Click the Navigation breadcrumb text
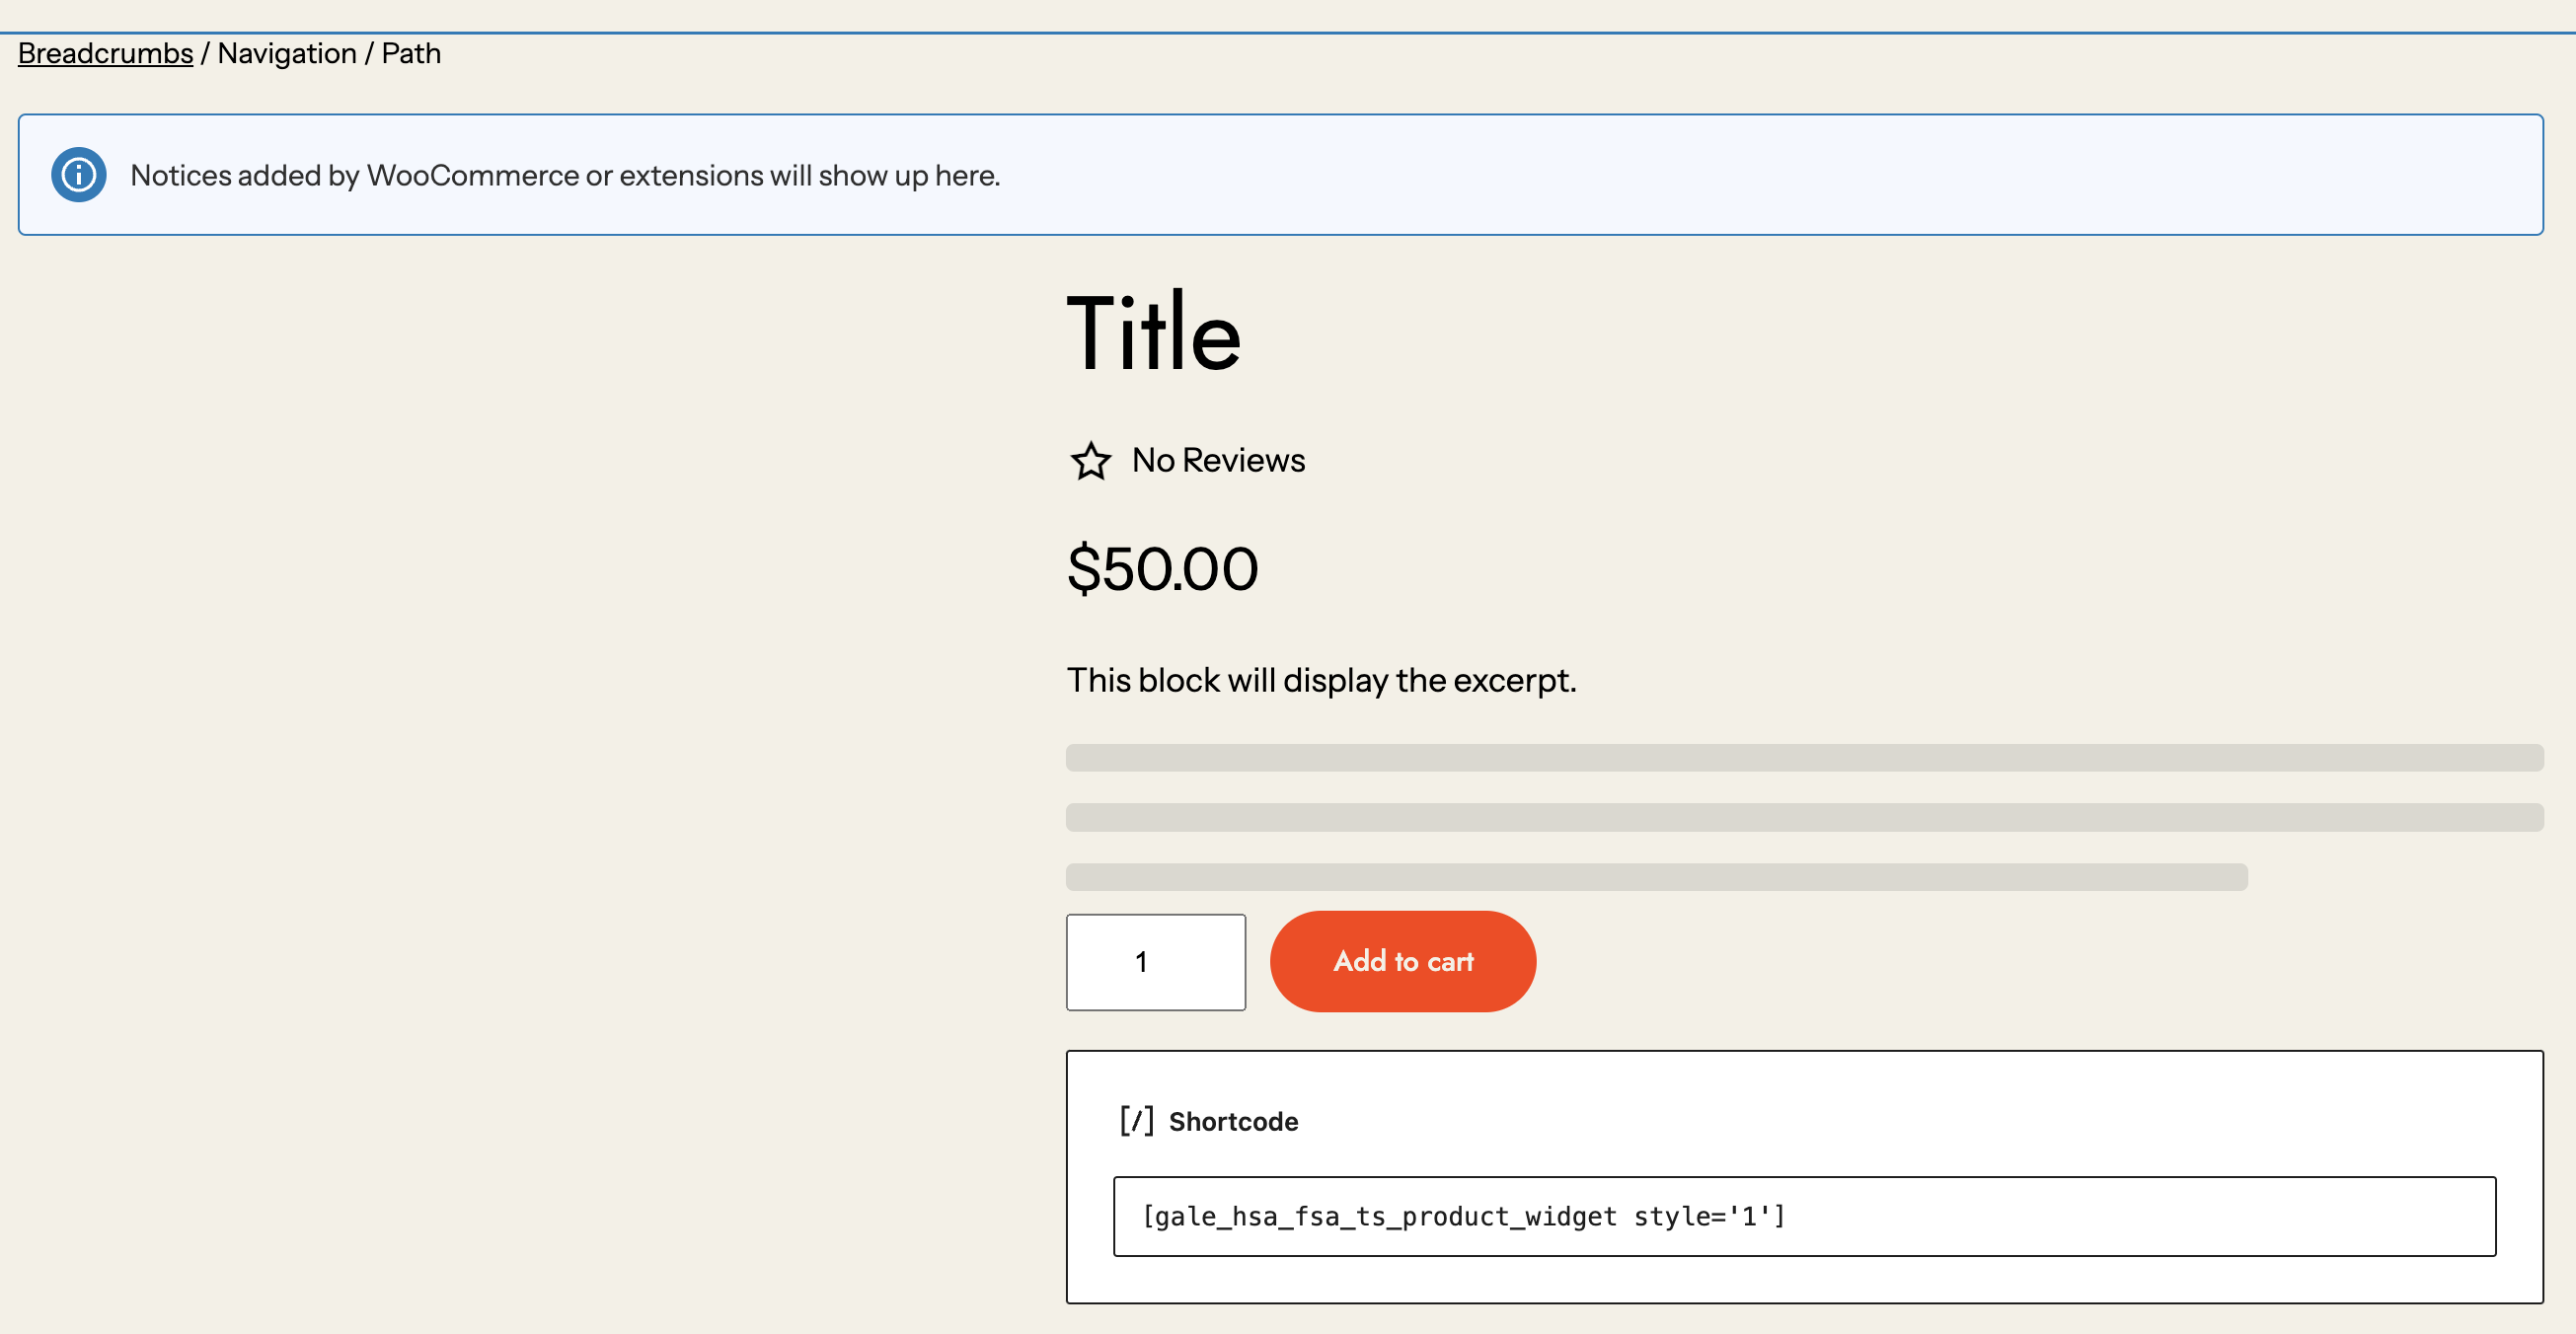Viewport: 2576px width, 1334px height. pos(286,53)
